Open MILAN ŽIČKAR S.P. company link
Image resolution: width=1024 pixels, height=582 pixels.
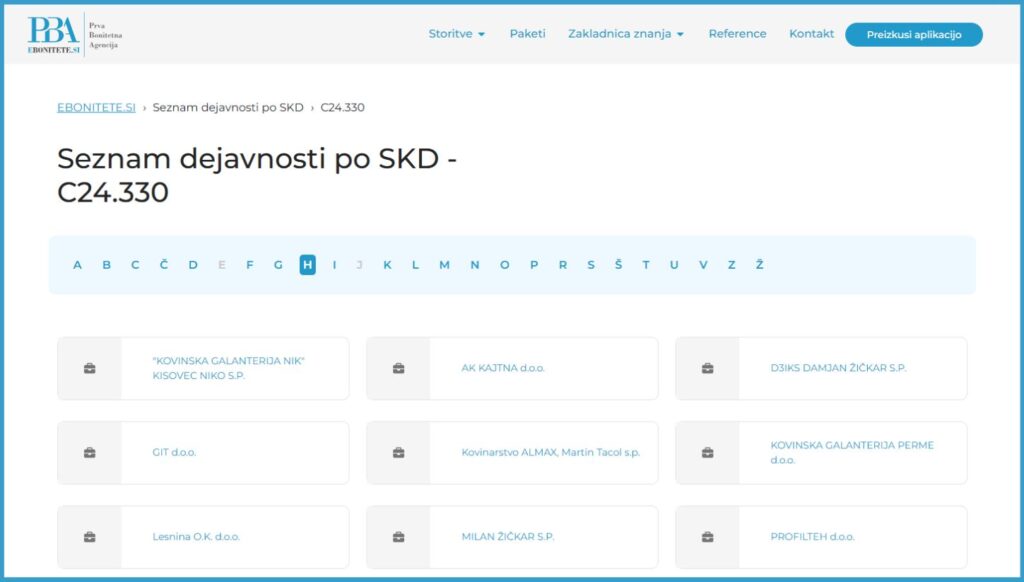click(507, 537)
